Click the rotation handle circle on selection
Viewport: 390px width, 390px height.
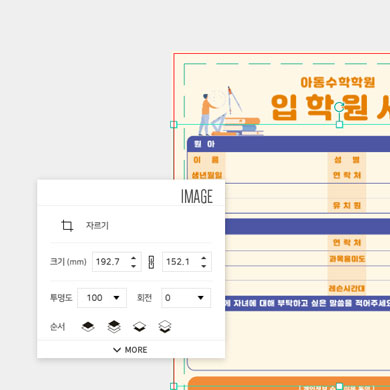point(339,107)
